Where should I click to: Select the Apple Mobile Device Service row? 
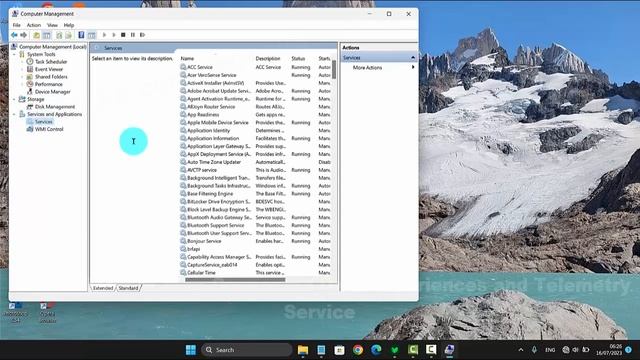point(255,122)
